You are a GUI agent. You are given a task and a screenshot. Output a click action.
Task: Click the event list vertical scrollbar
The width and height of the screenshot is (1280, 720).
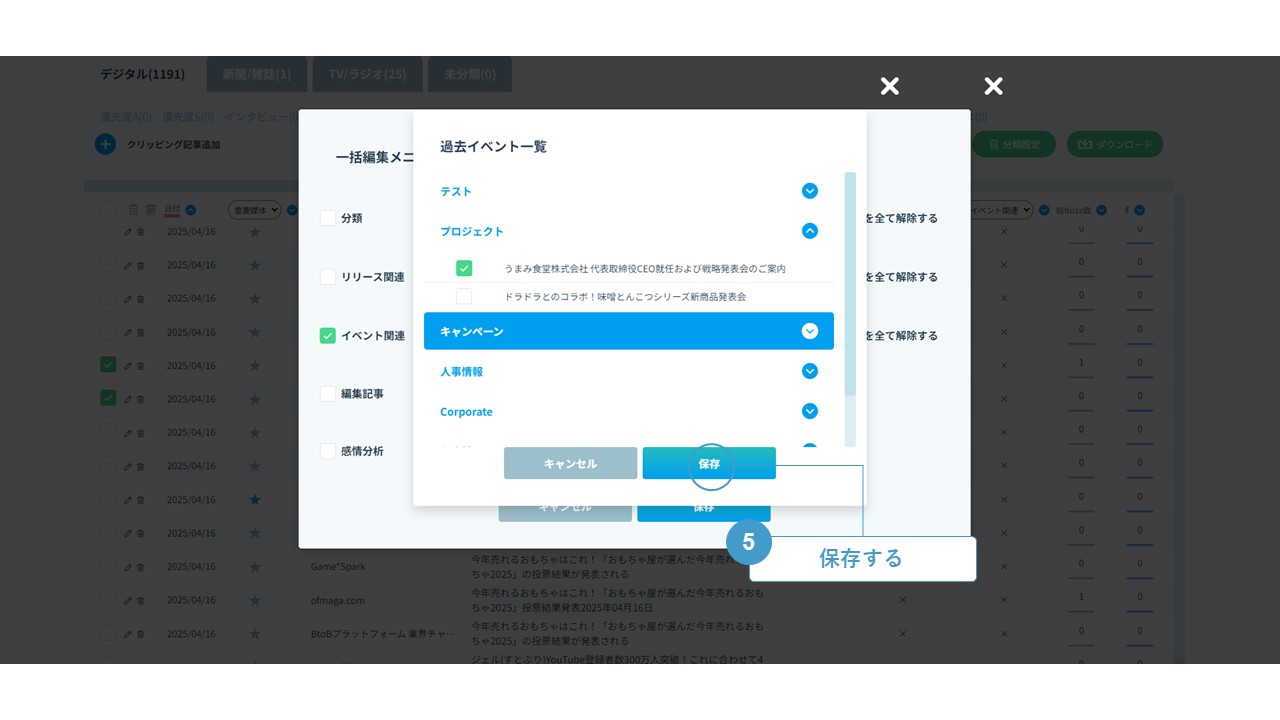pos(850,285)
